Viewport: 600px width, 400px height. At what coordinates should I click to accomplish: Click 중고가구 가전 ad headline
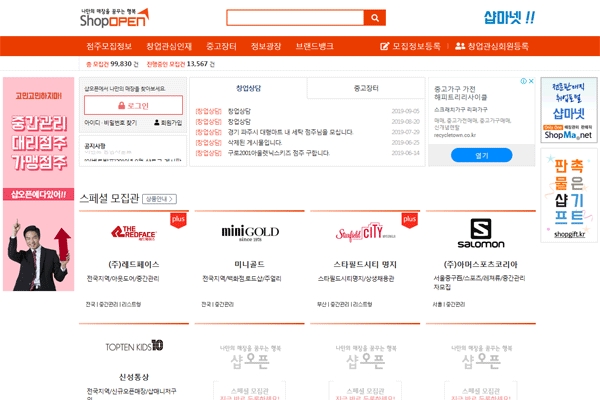(x=460, y=93)
